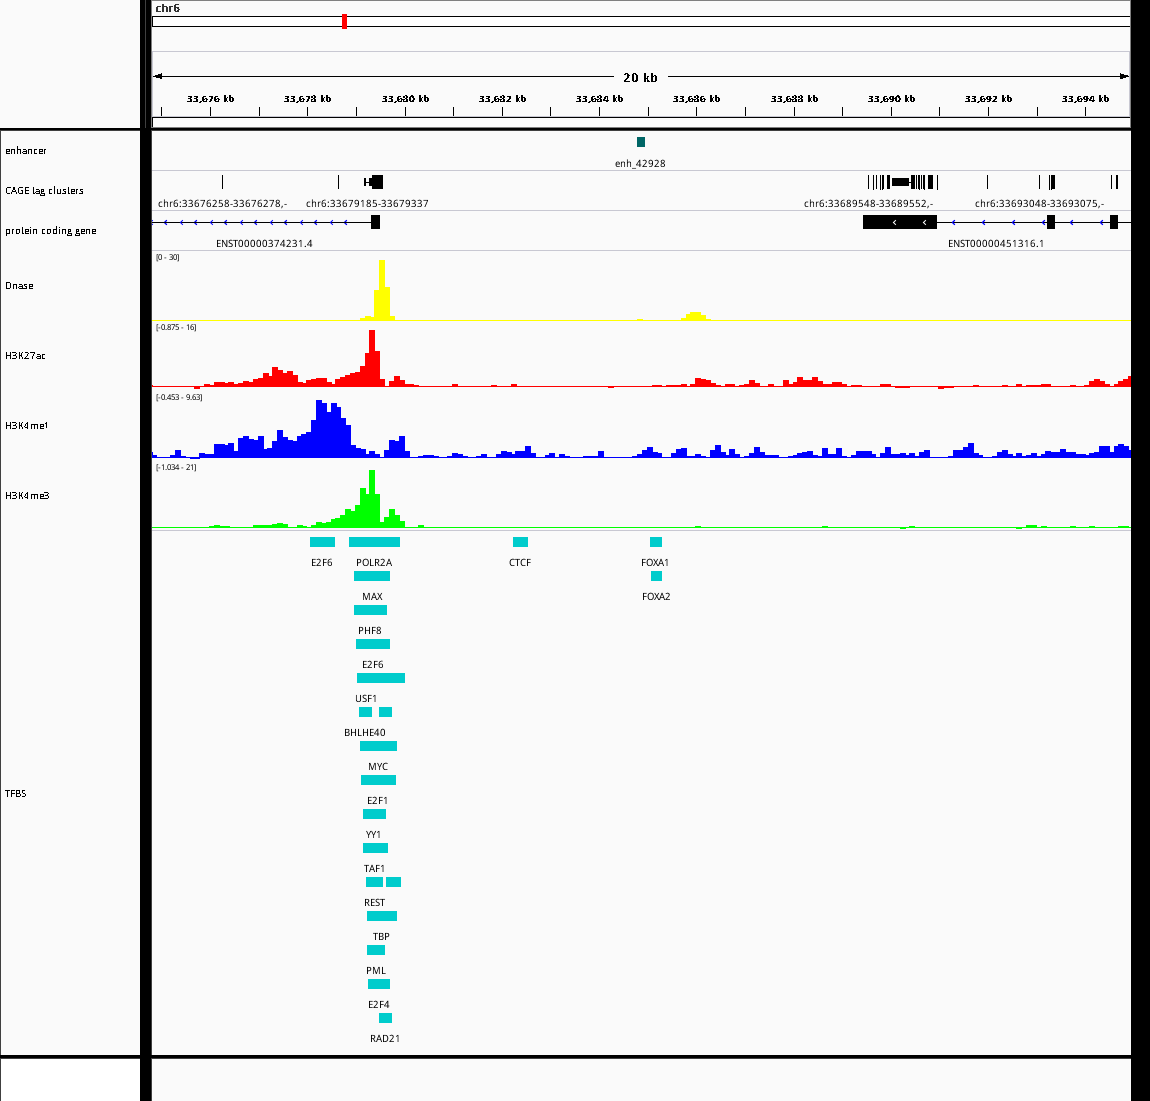The width and height of the screenshot is (1150, 1101).
Task: Select the ENST00000451316.1 large exon block
Action: (900, 222)
